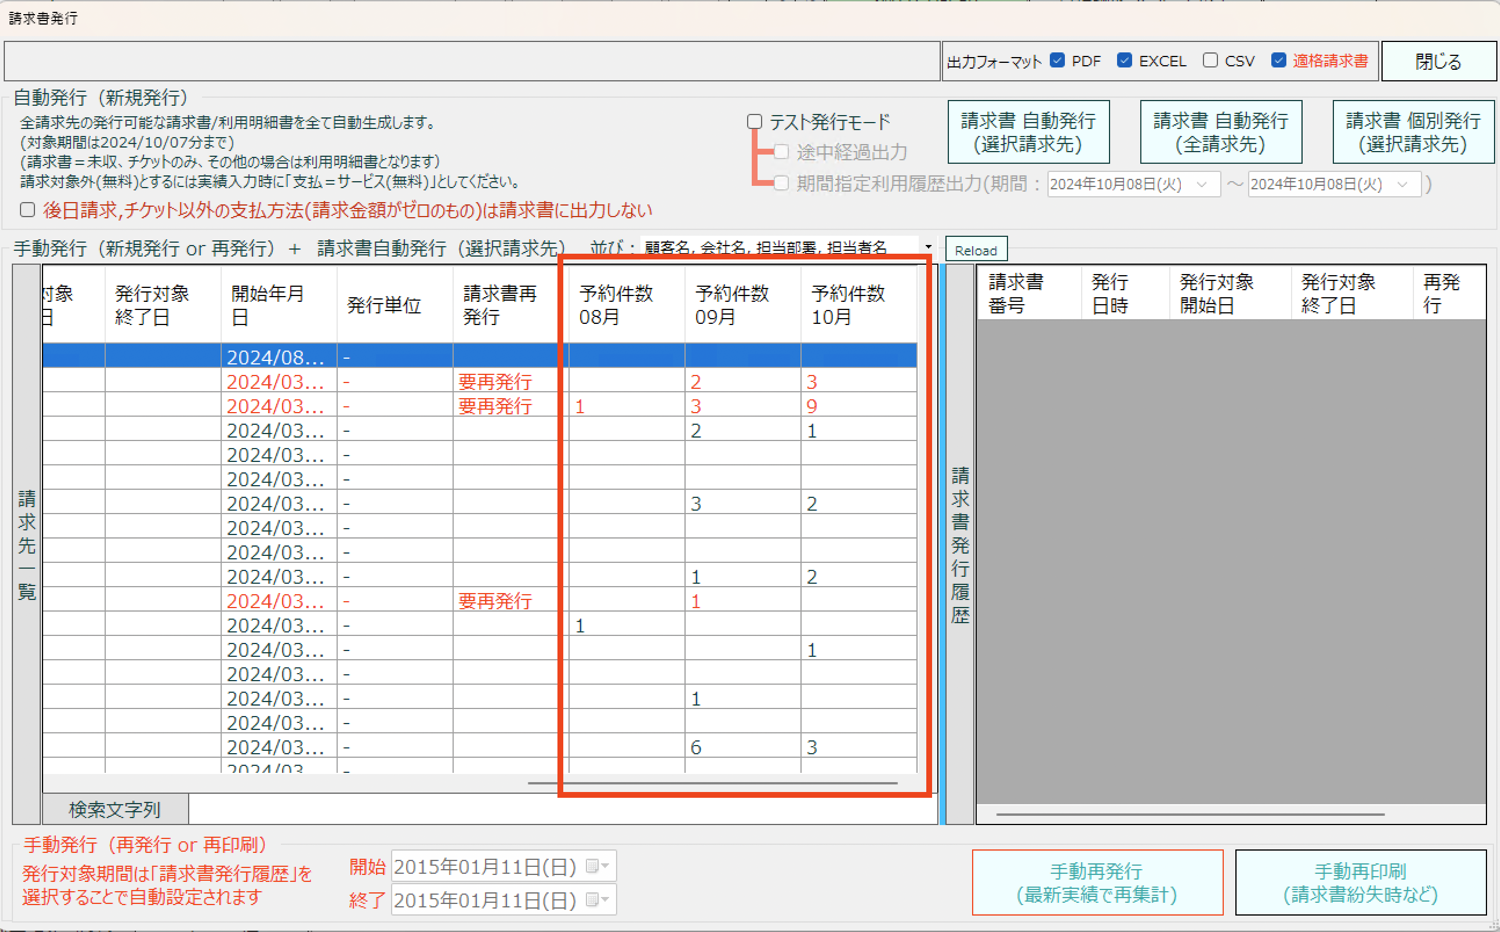Open the 開始 date picker calendar
This screenshot has height=932, width=1500.
pos(597,866)
